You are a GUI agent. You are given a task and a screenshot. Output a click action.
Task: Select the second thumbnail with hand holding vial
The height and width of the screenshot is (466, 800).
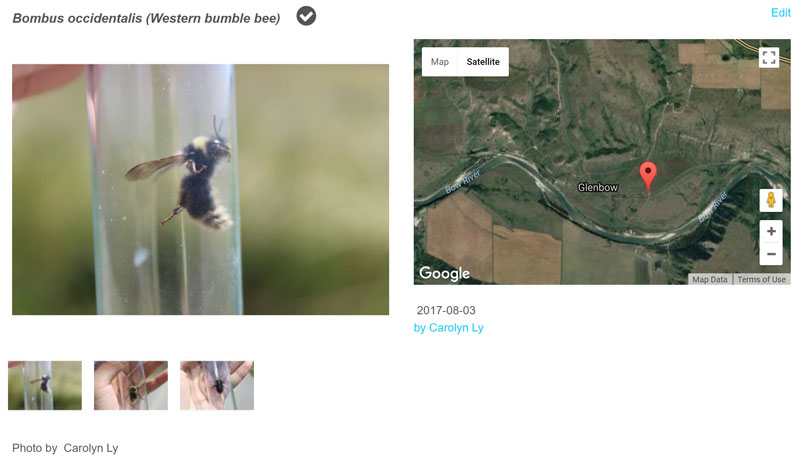point(131,385)
